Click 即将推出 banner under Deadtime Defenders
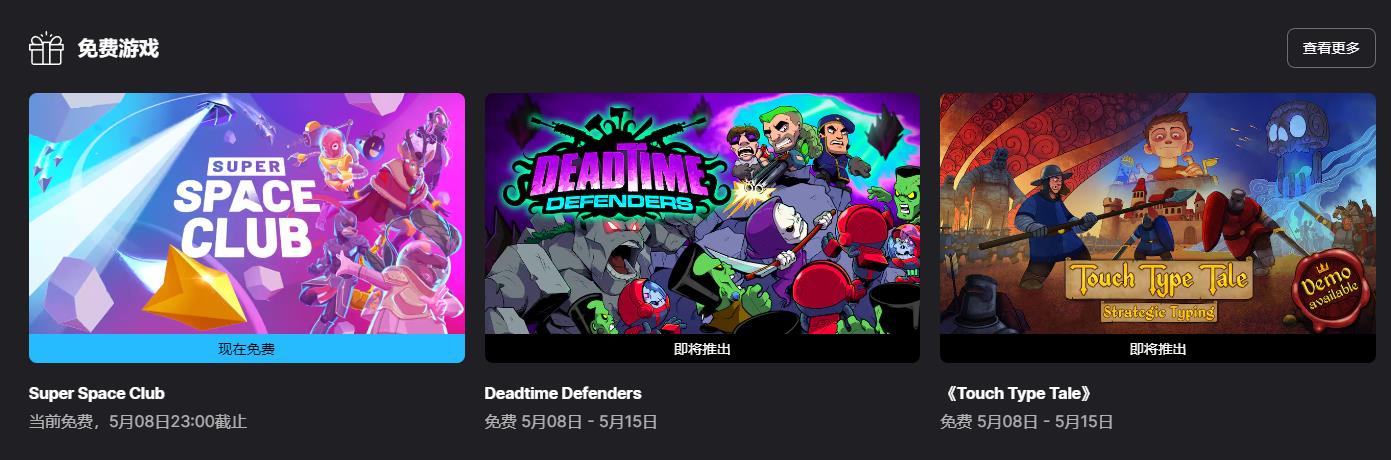This screenshot has width=1391, height=460. [x=702, y=349]
